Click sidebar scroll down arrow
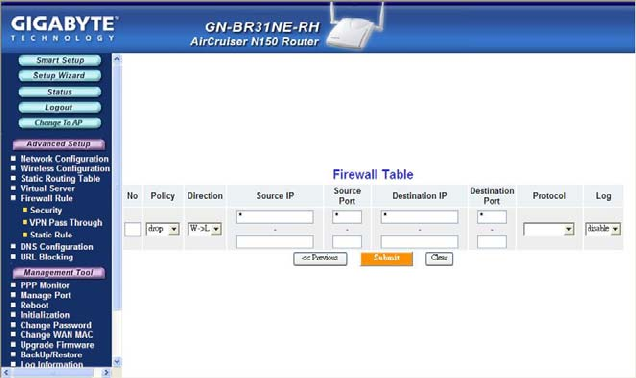Image resolution: width=636 pixels, height=378 pixels. click(x=117, y=362)
